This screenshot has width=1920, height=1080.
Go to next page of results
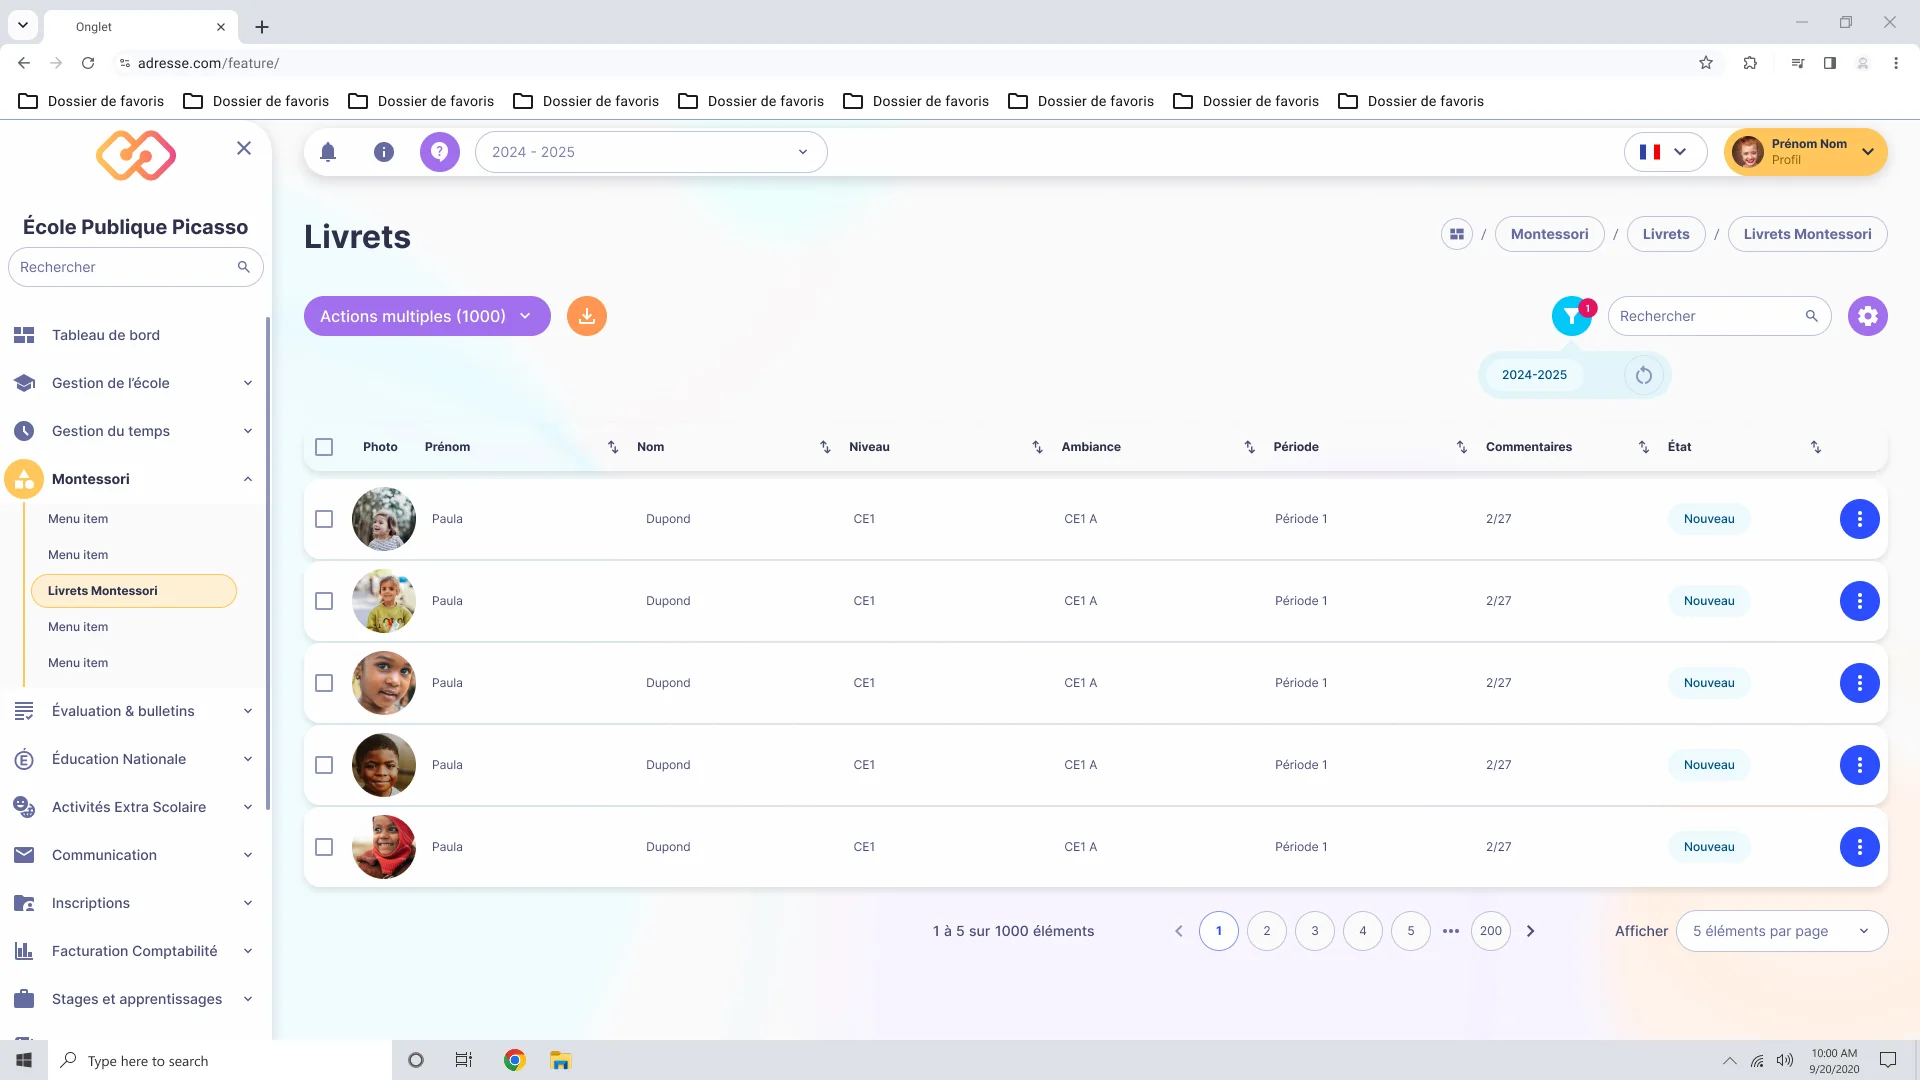[x=1530, y=931]
